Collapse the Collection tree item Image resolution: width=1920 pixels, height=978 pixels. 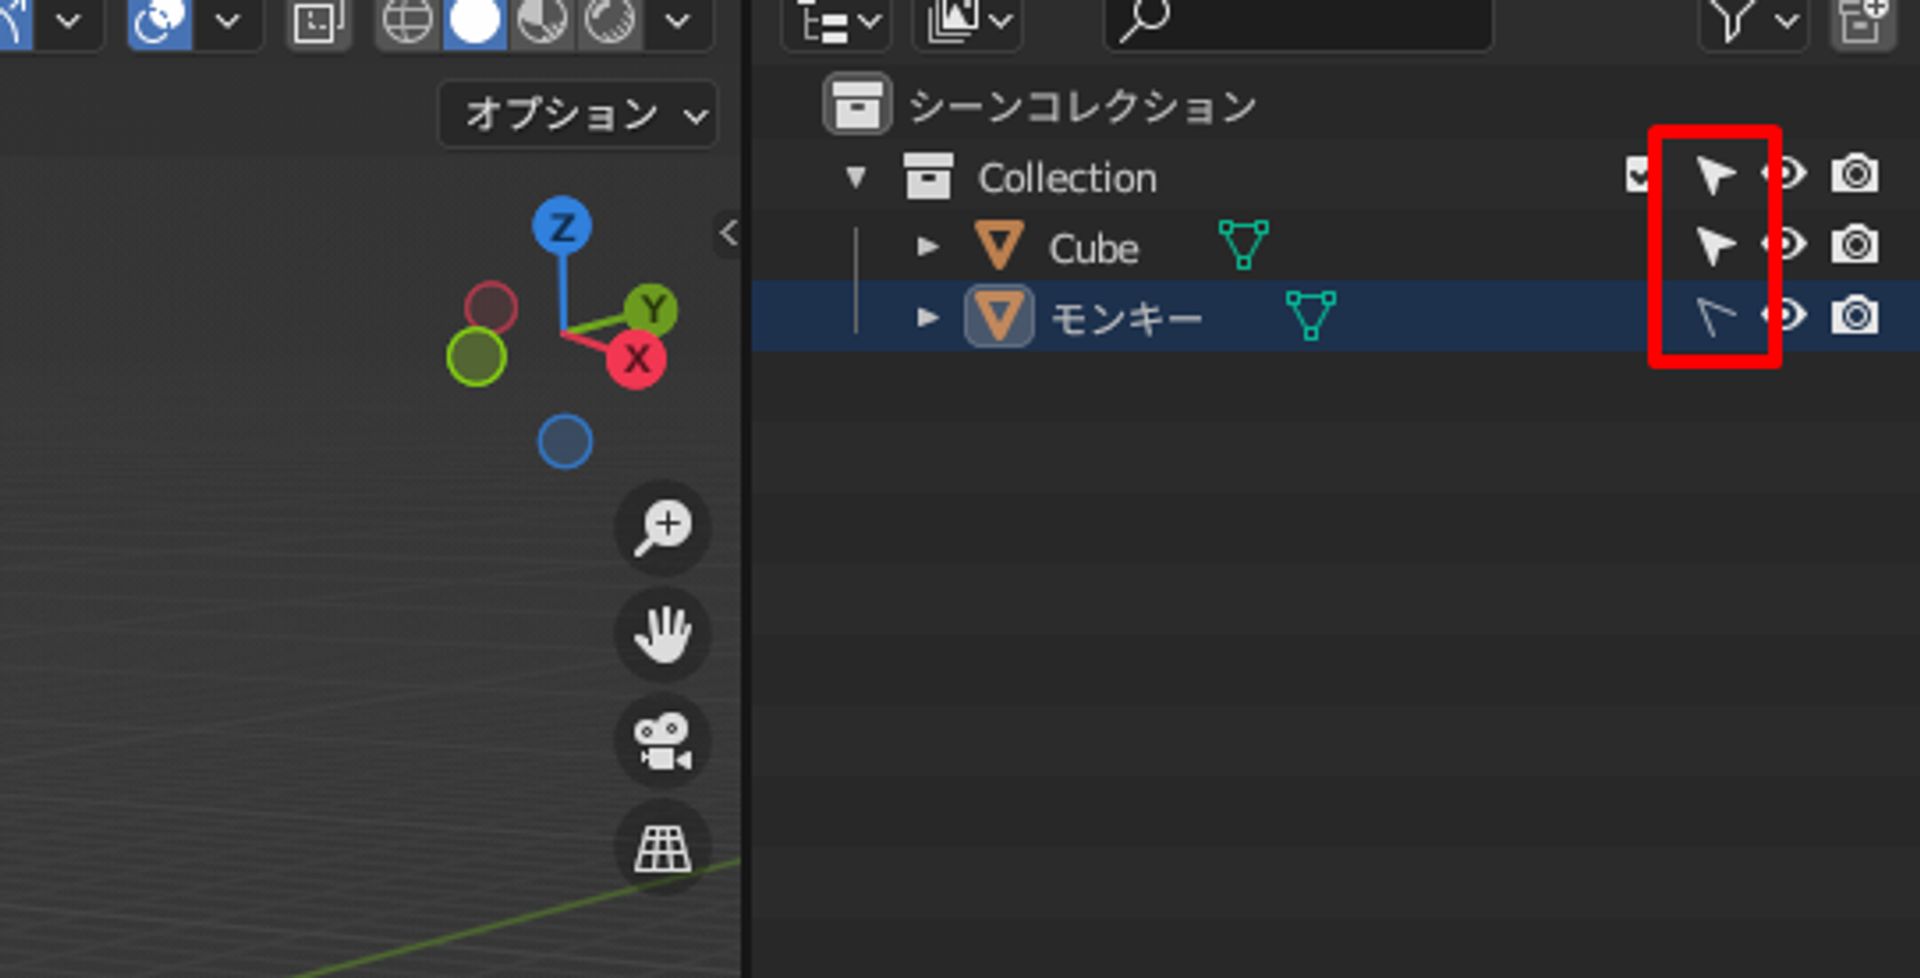855,176
